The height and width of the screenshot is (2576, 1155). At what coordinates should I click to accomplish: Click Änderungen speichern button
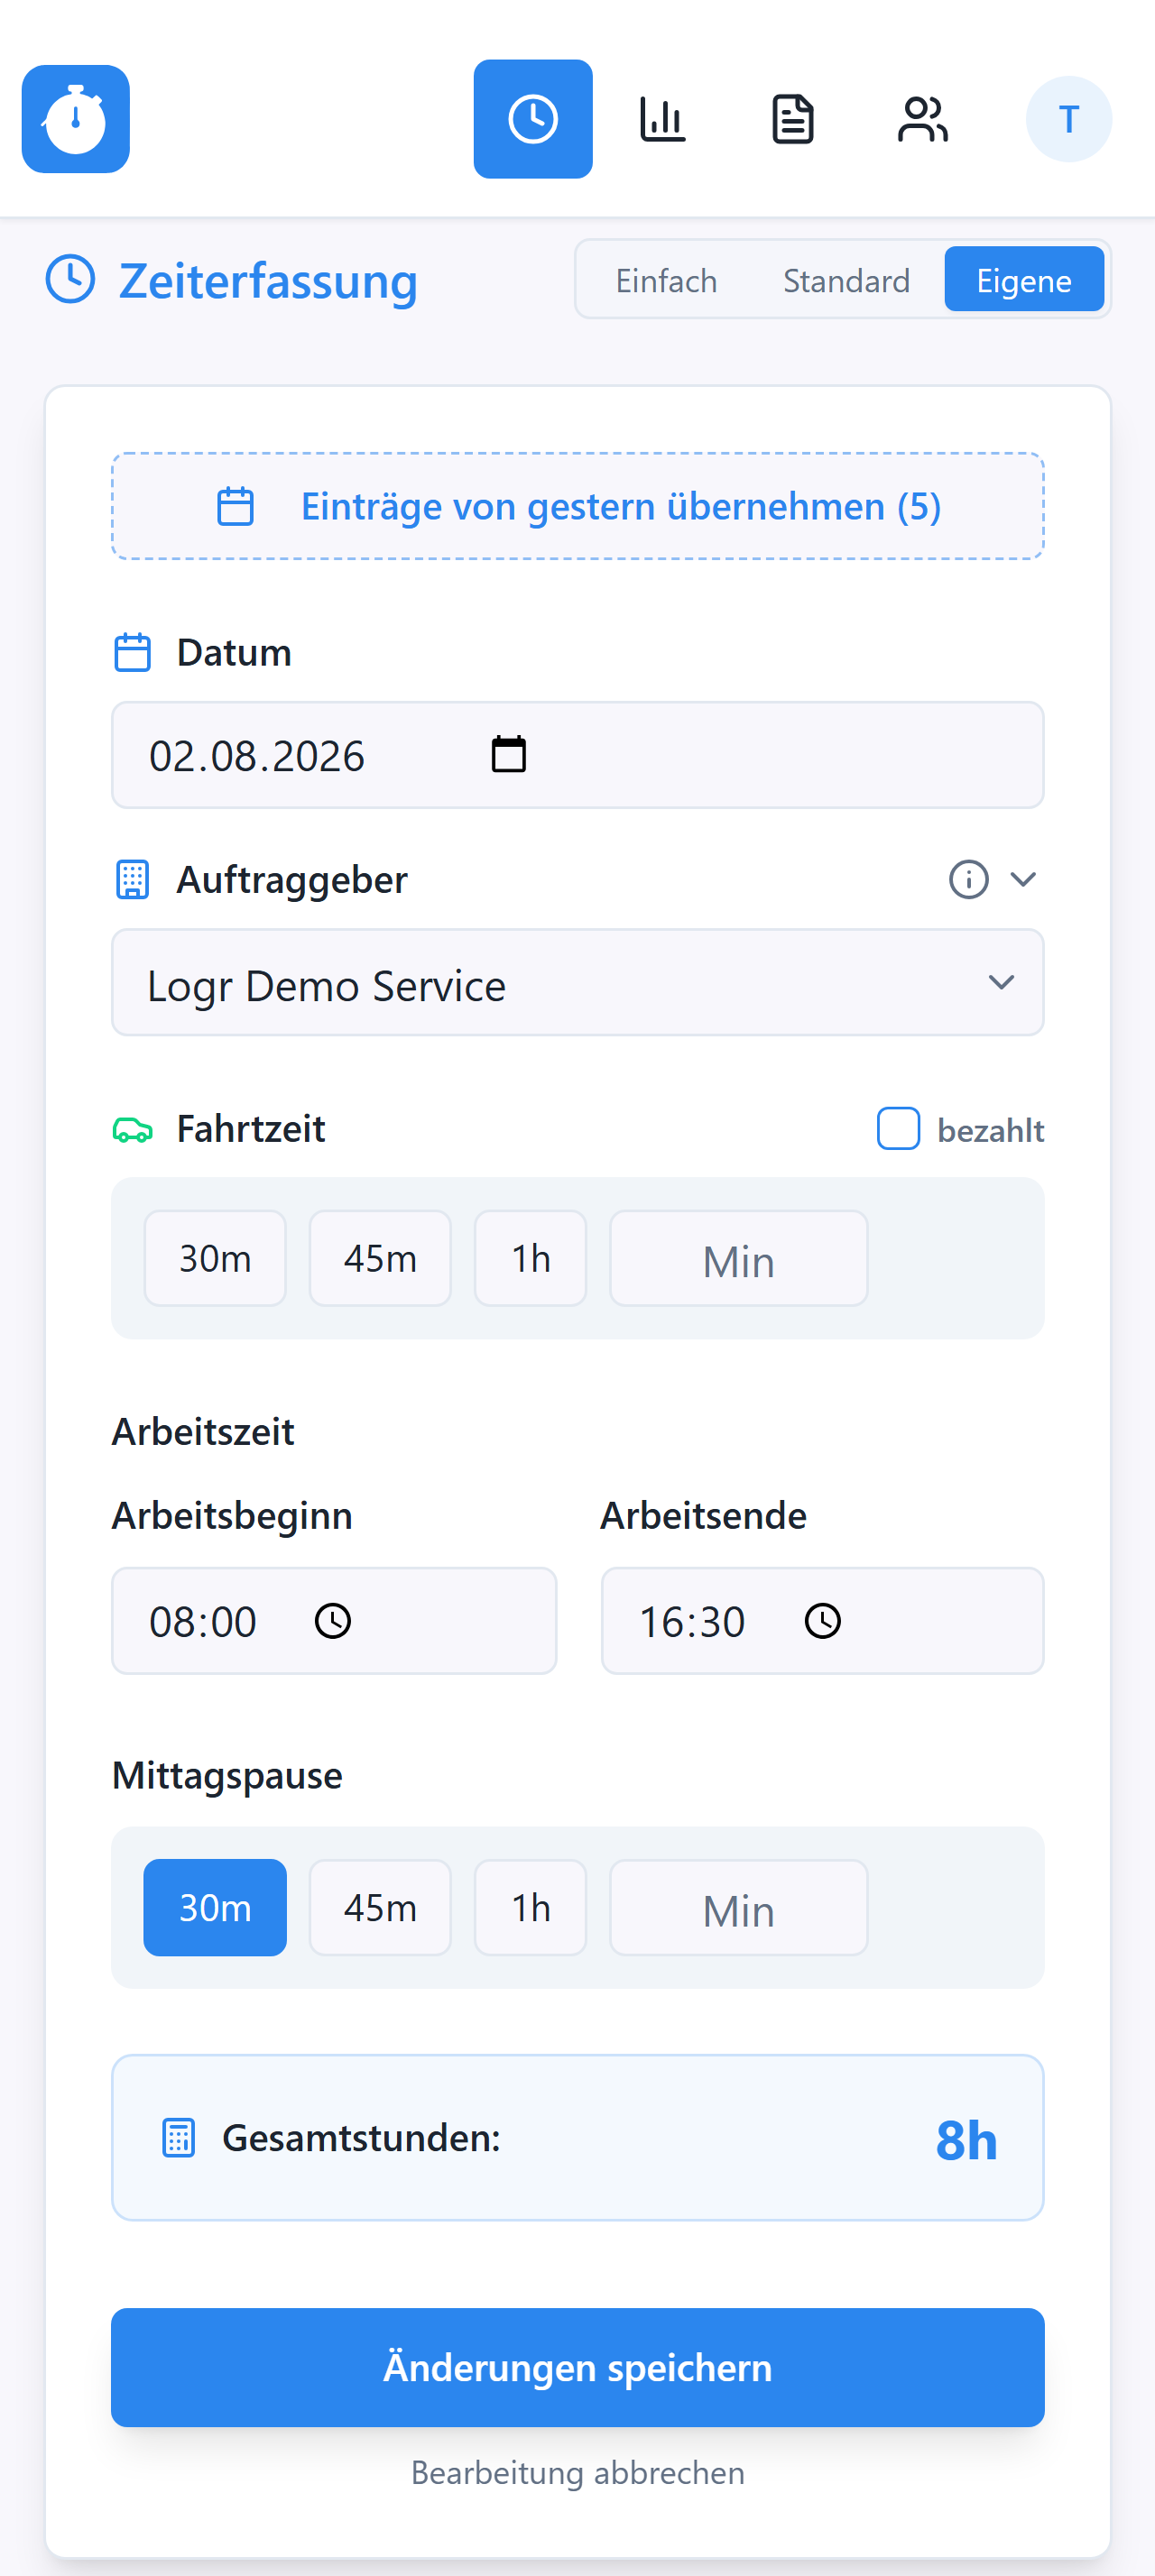(x=578, y=2368)
